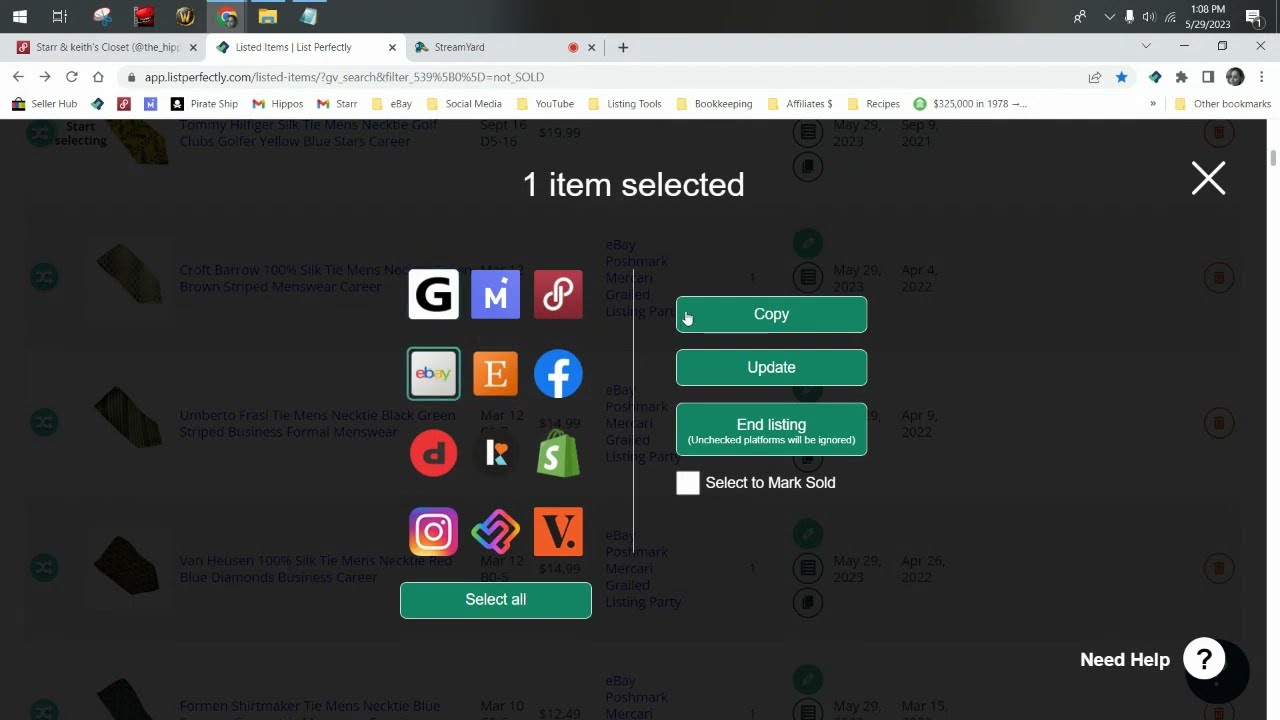Viewport: 1280px width, 720px height.
Task: Close the item selected overlay
Action: 1208,179
